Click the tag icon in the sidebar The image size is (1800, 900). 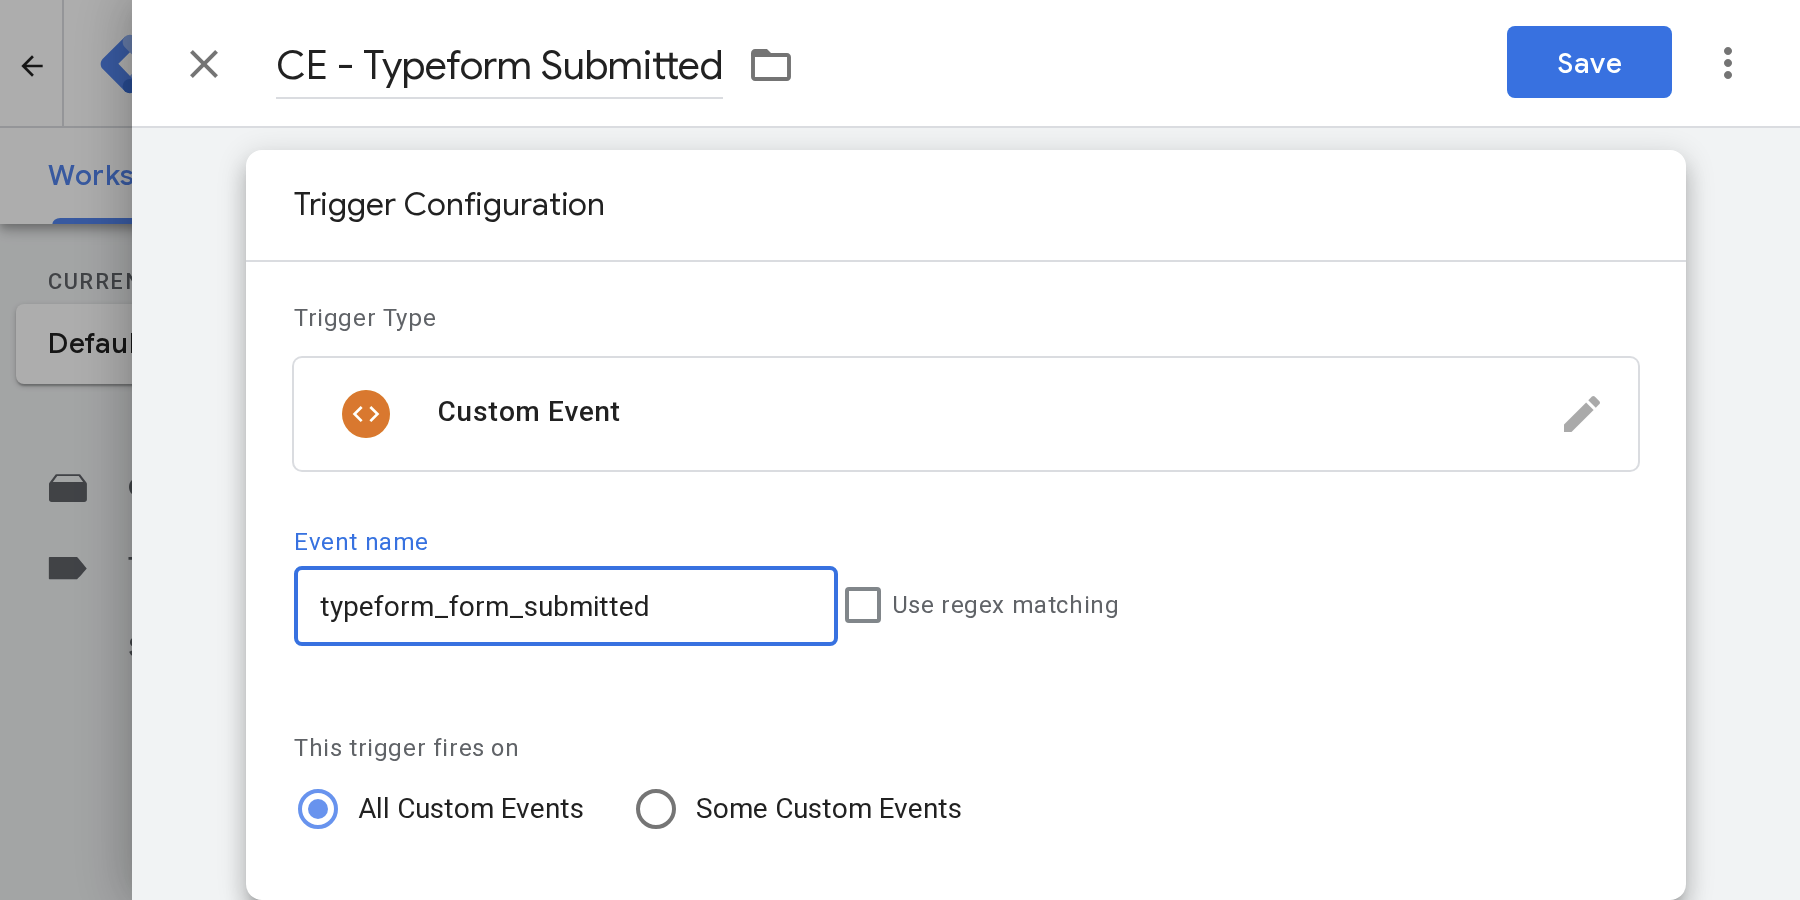pos(68,569)
